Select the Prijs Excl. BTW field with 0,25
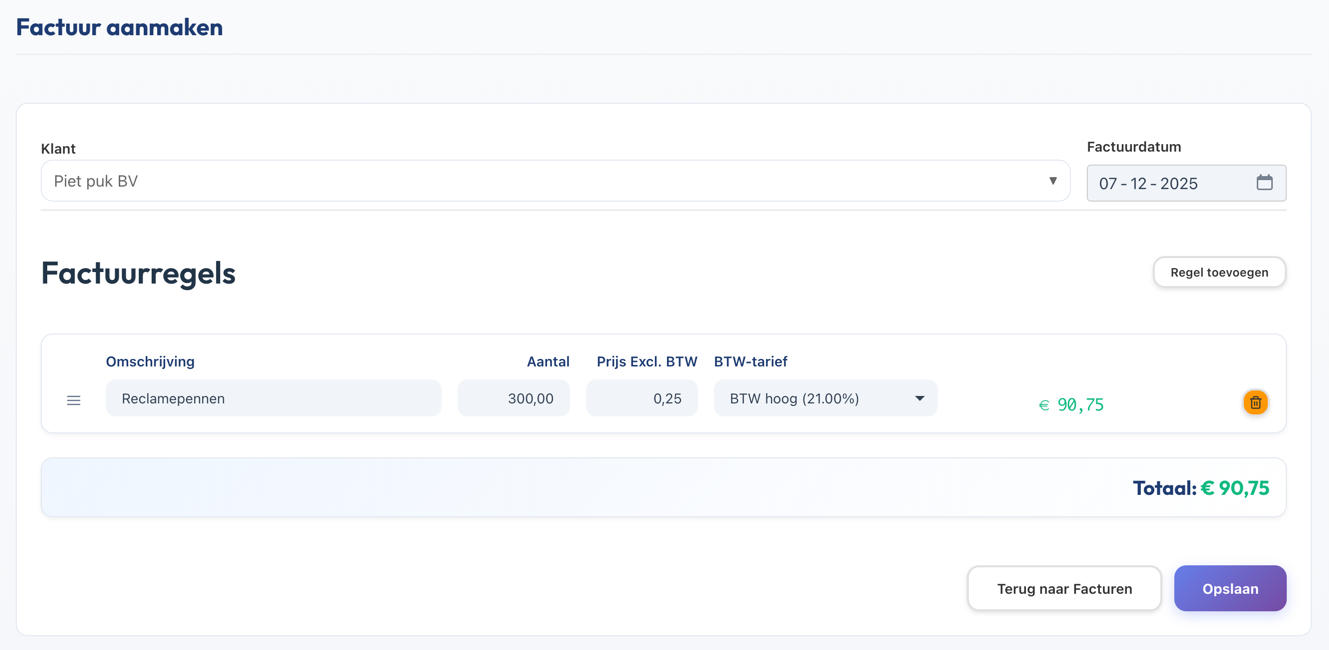Screen dimensions: 1329x650 tap(642, 398)
